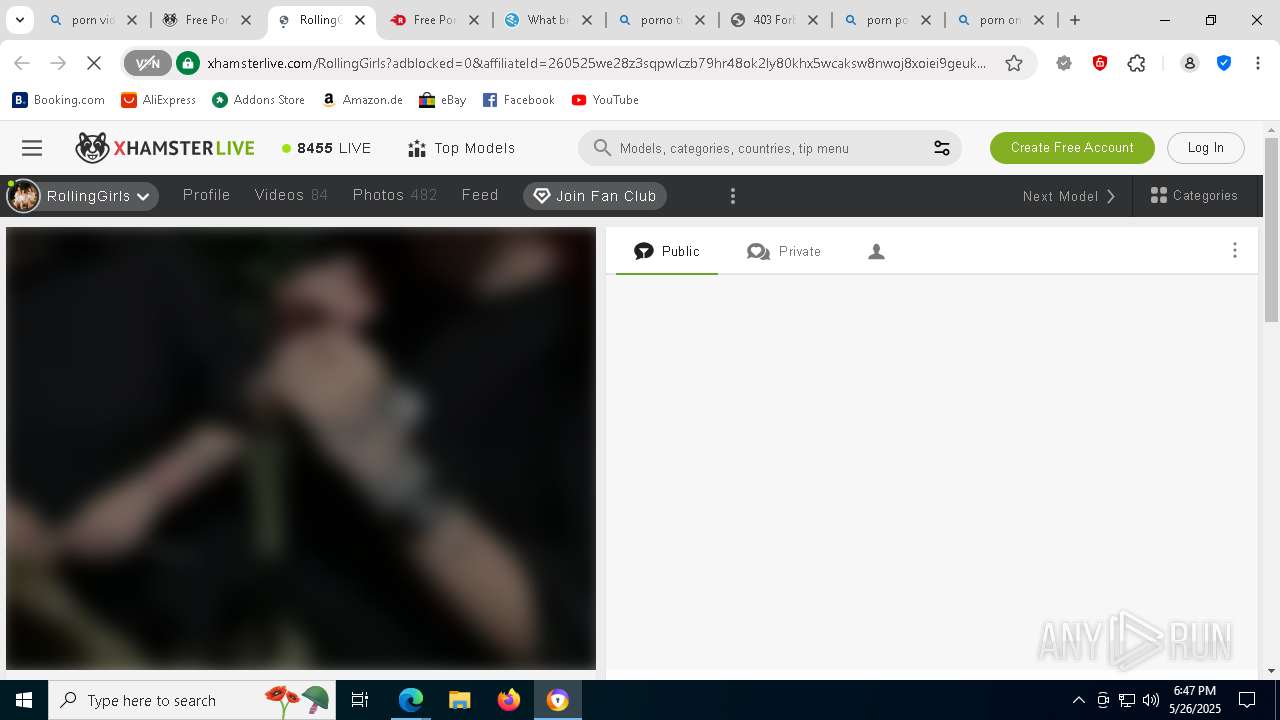The height and width of the screenshot is (720, 1280).
Task: Open Task View on taskbar
Action: (x=360, y=700)
